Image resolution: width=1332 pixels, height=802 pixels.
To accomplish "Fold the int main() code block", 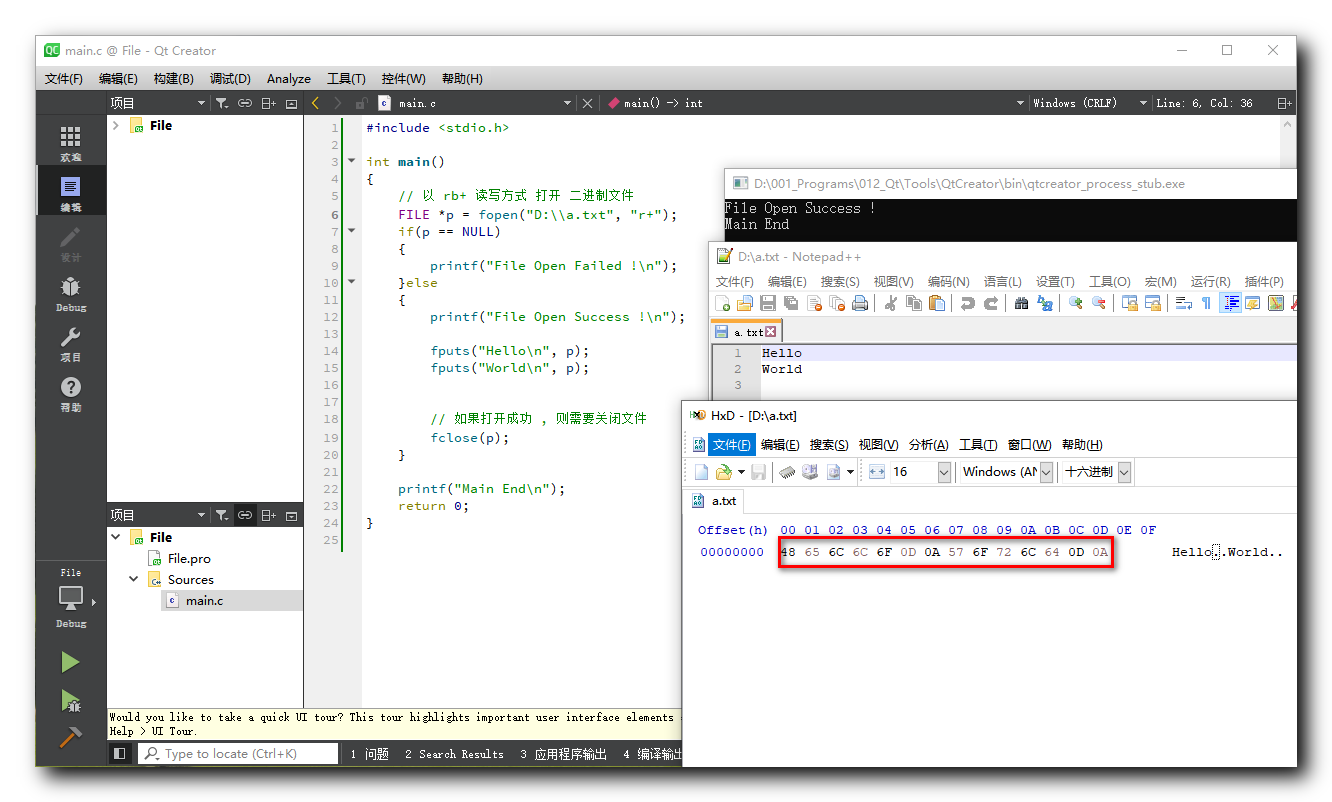I will [351, 161].
